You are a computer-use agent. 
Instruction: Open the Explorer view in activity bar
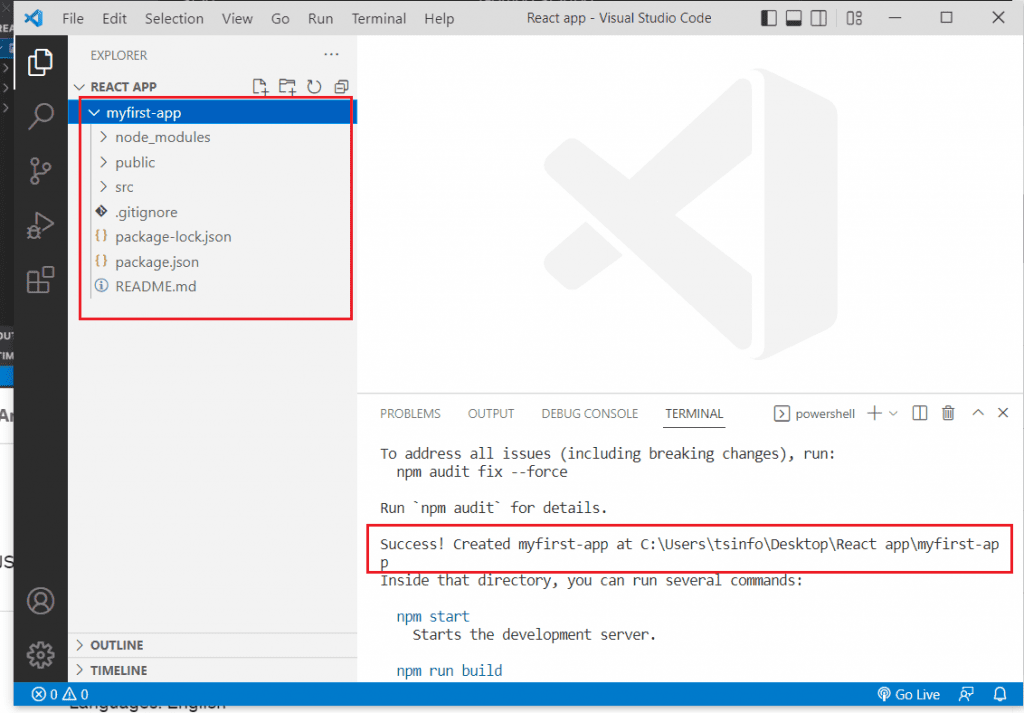40,63
